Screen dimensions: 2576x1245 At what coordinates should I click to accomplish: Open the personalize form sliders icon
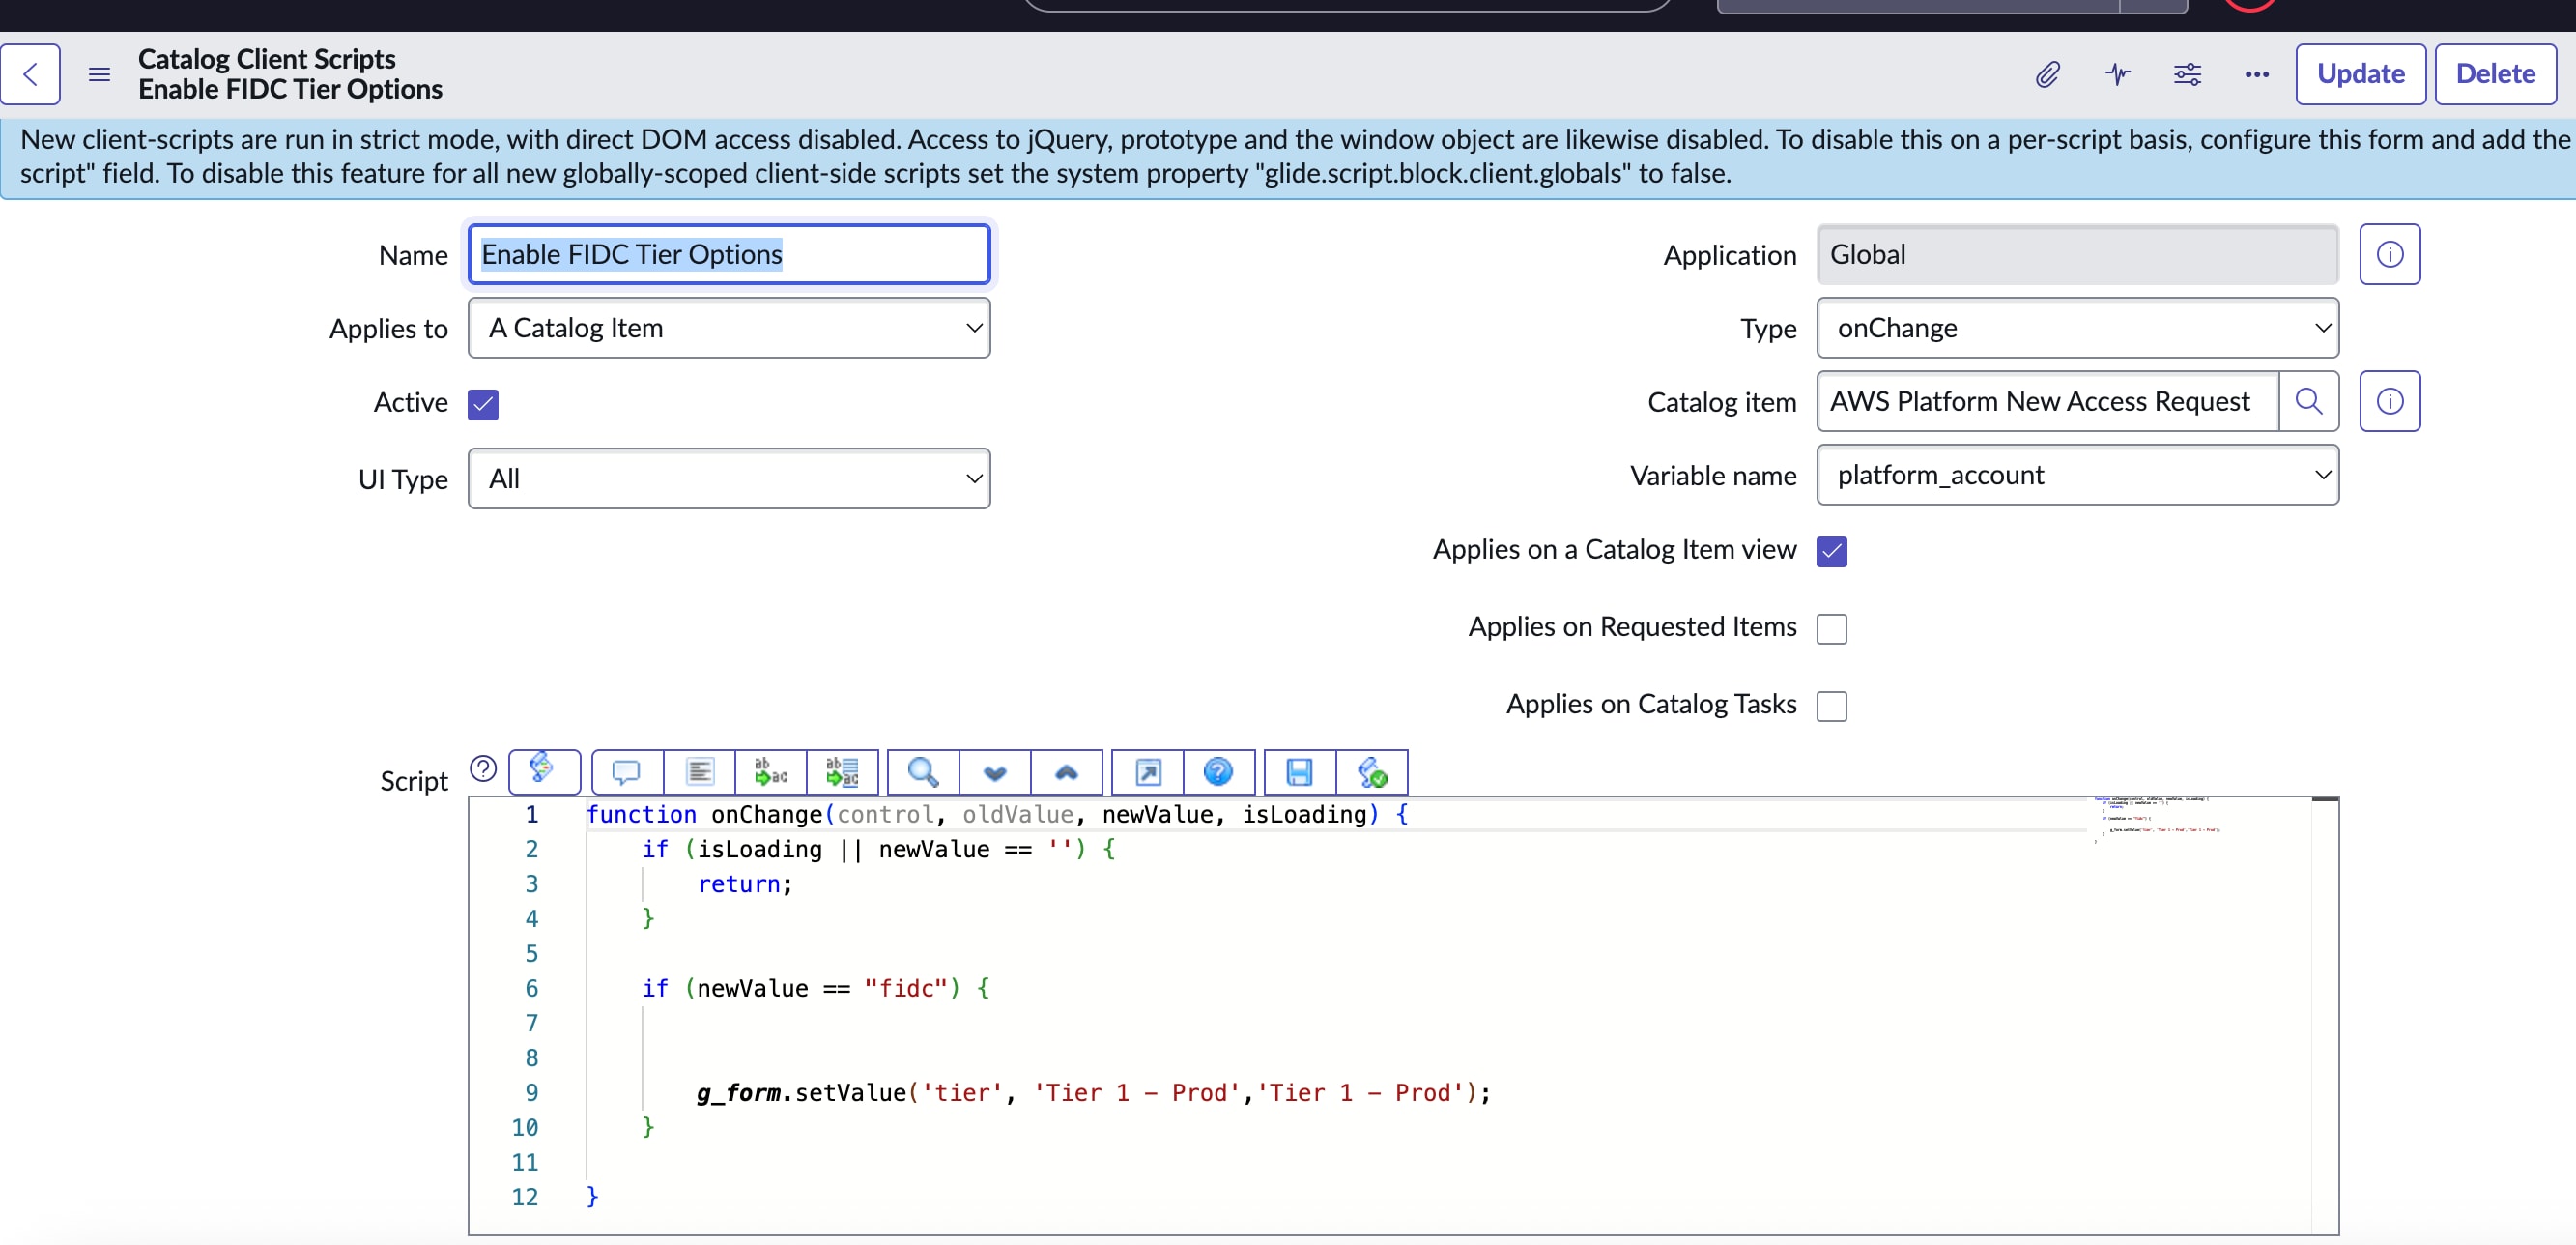(2187, 74)
